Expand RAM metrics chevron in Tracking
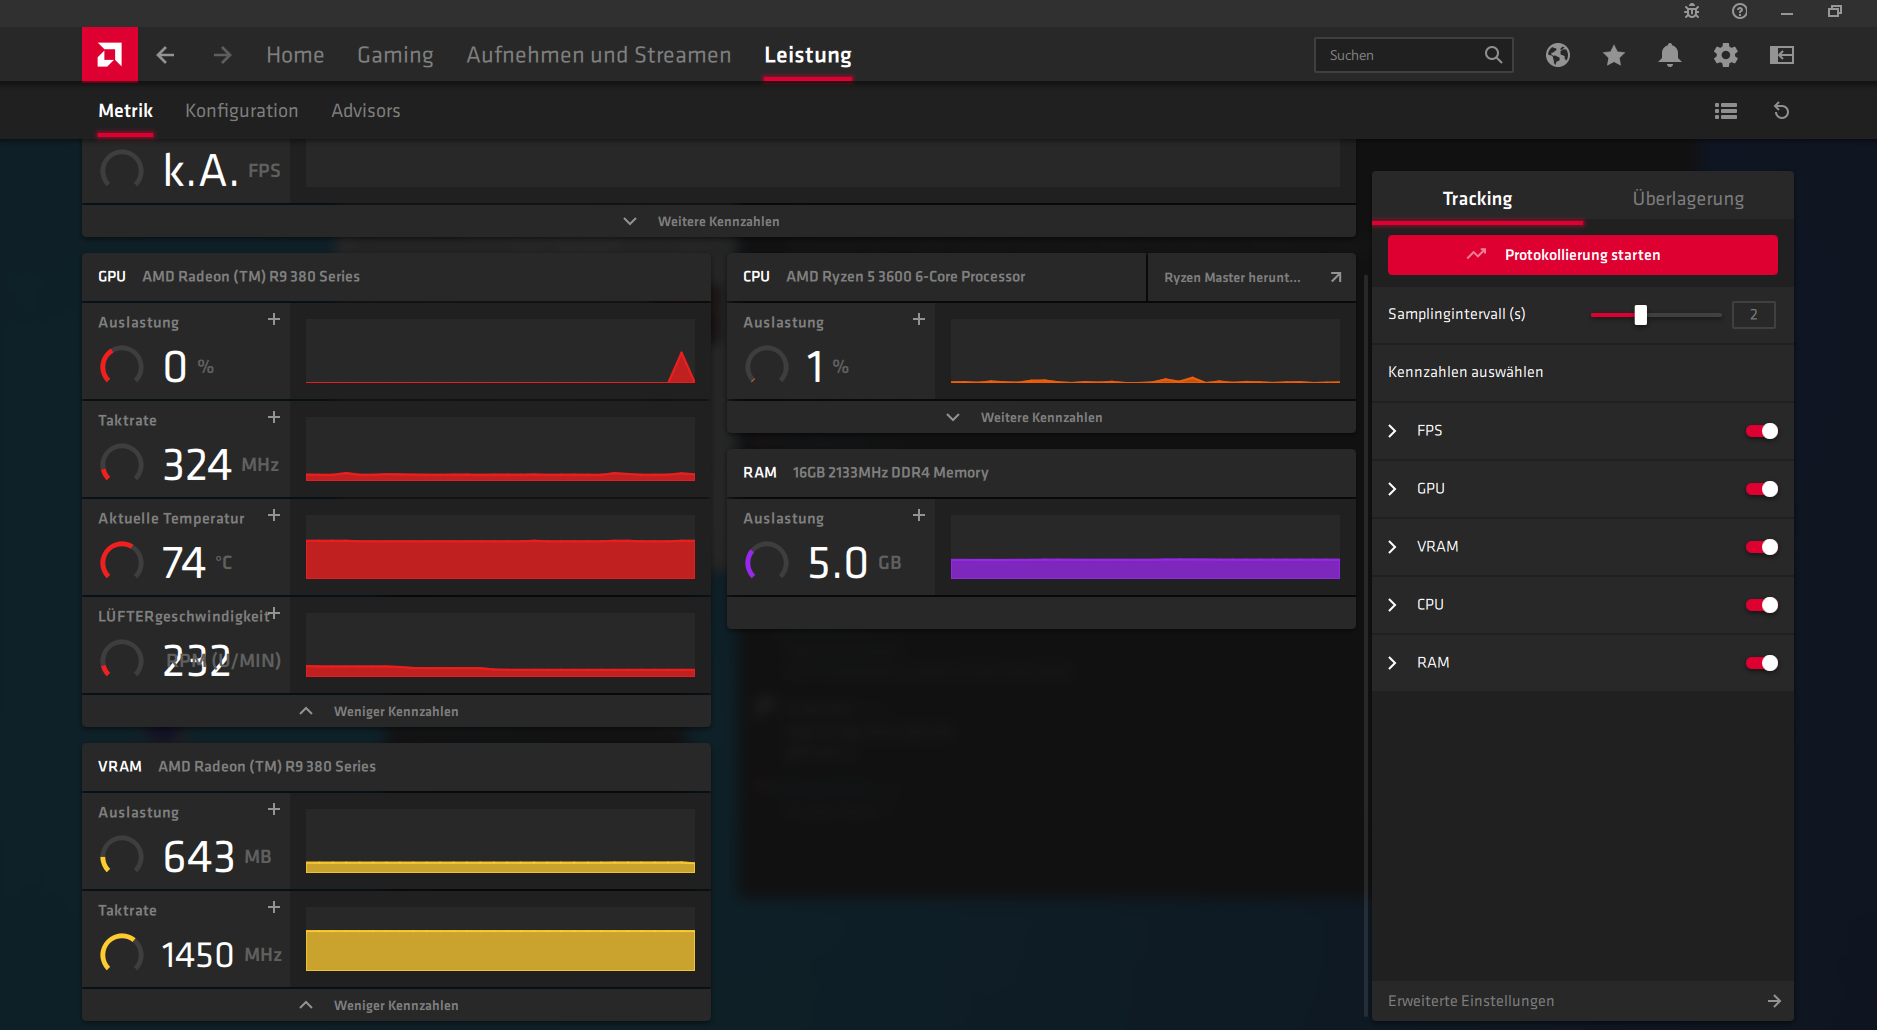1877x1030 pixels. point(1392,663)
